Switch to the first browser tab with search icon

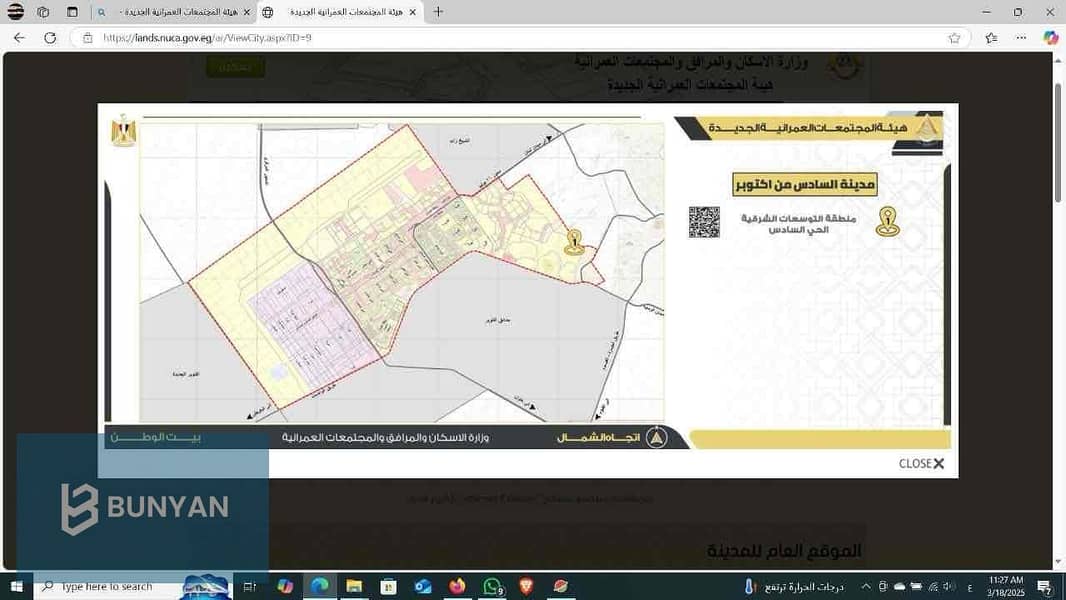[173, 12]
